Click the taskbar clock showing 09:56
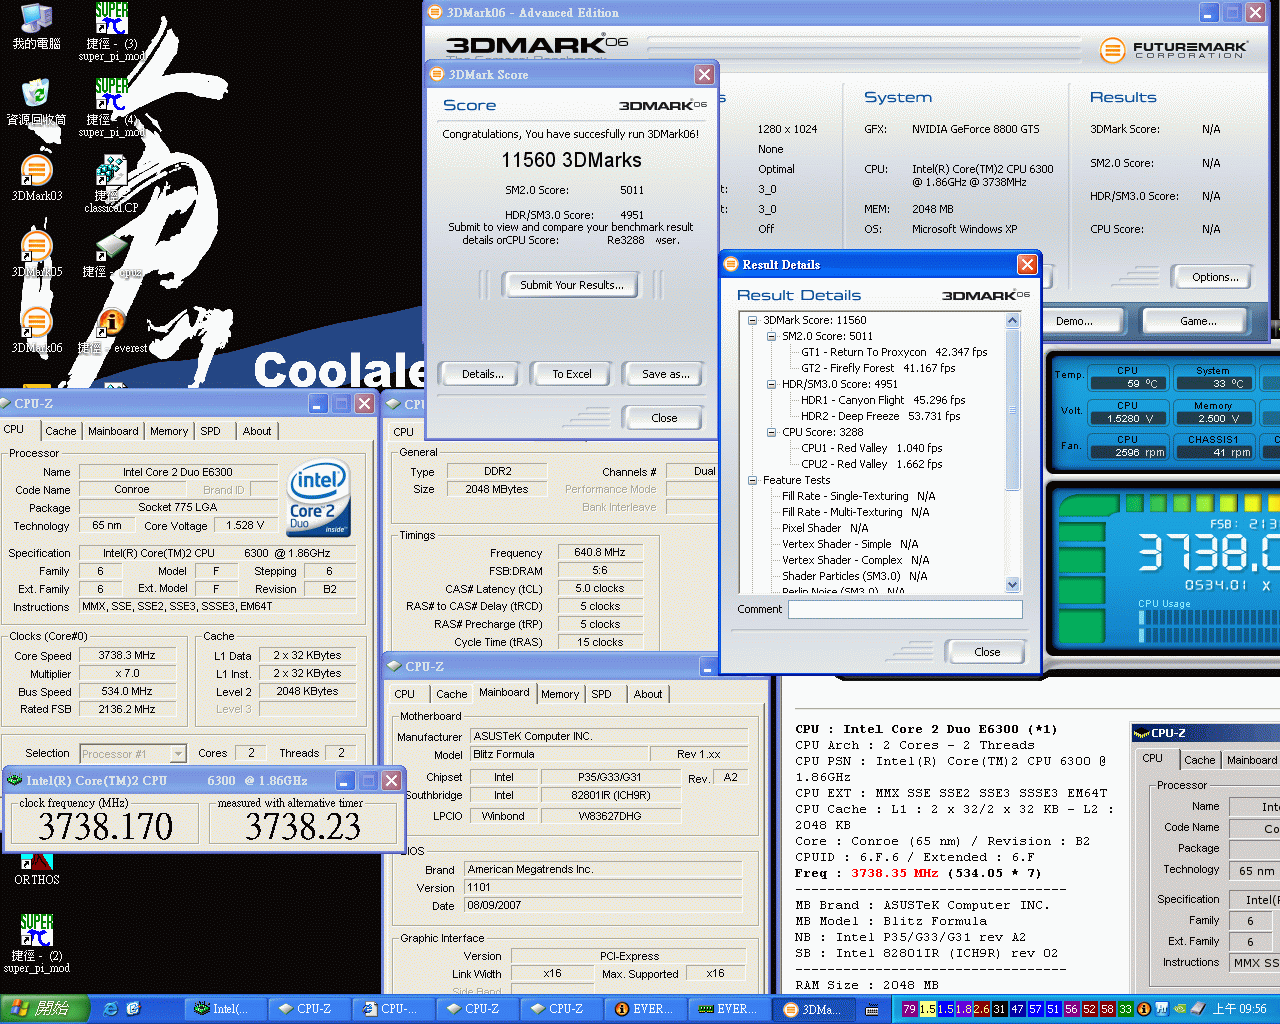This screenshot has width=1280, height=1024. 1239,1009
